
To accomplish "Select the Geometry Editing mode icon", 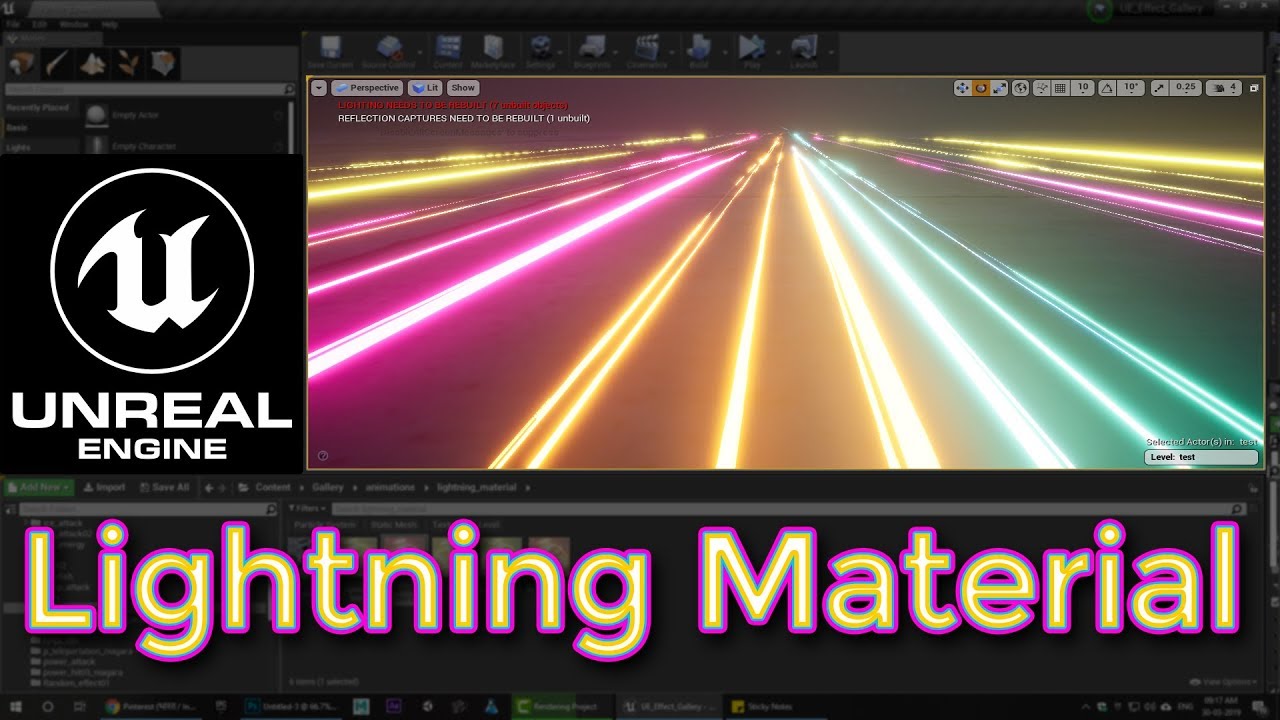I will click(164, 64).
